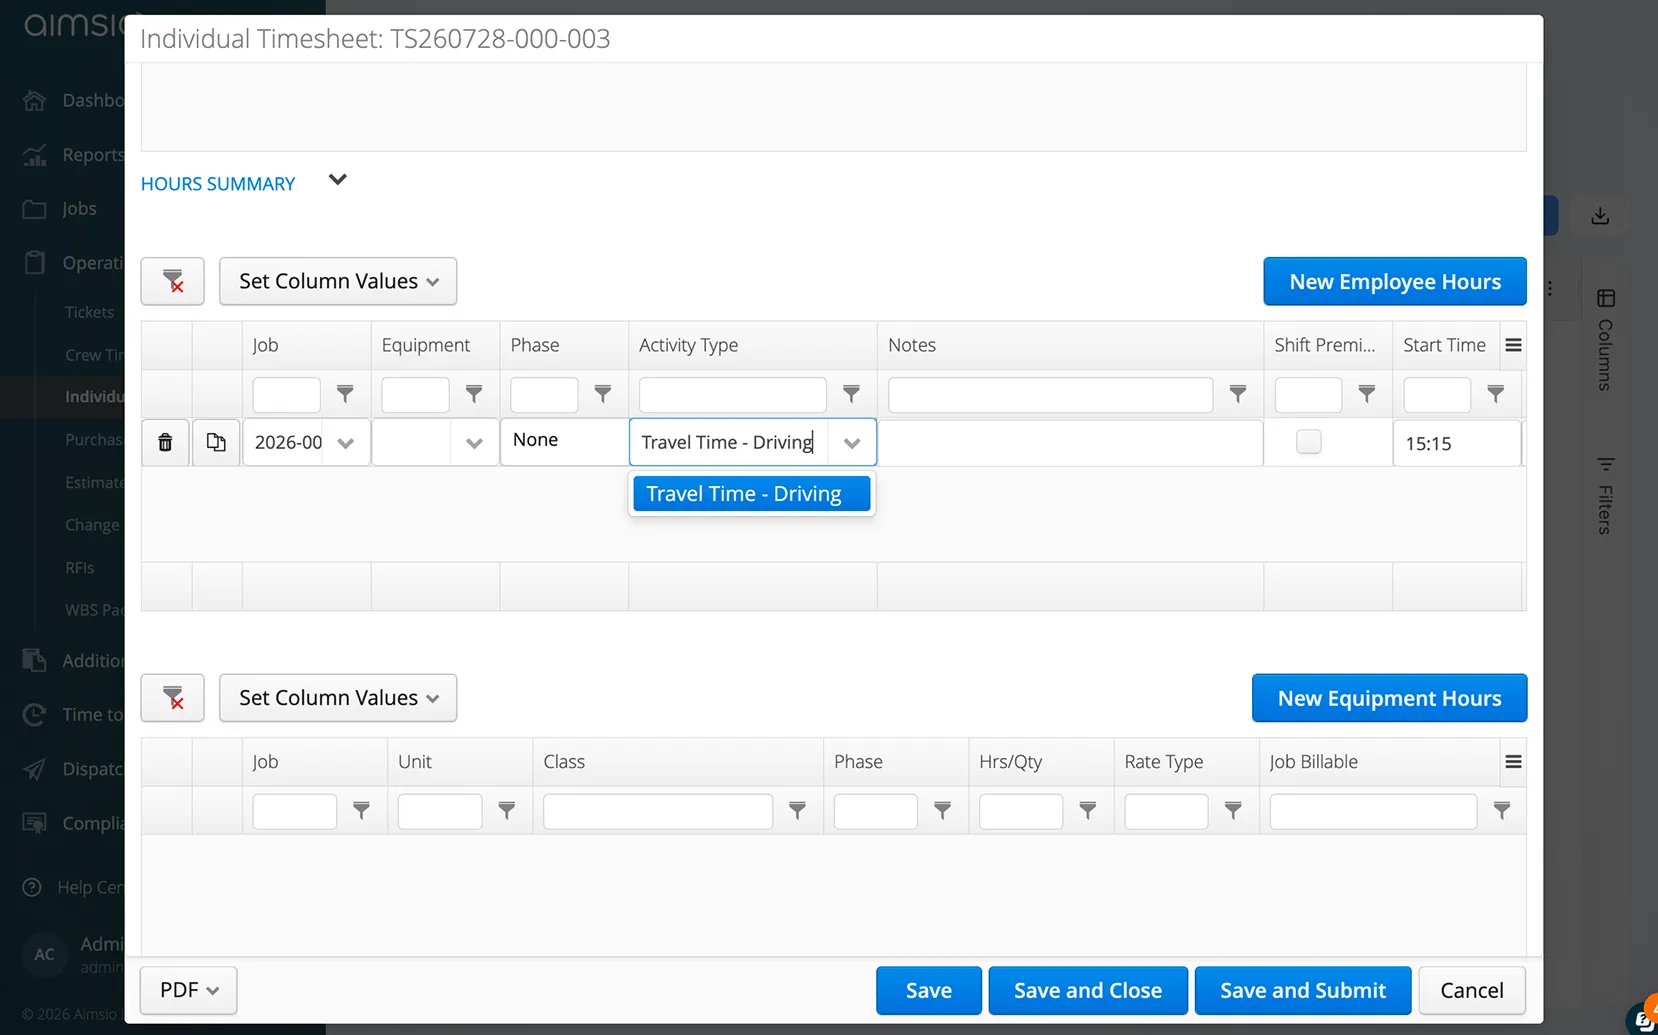Click the Save button

pos(928,990)
